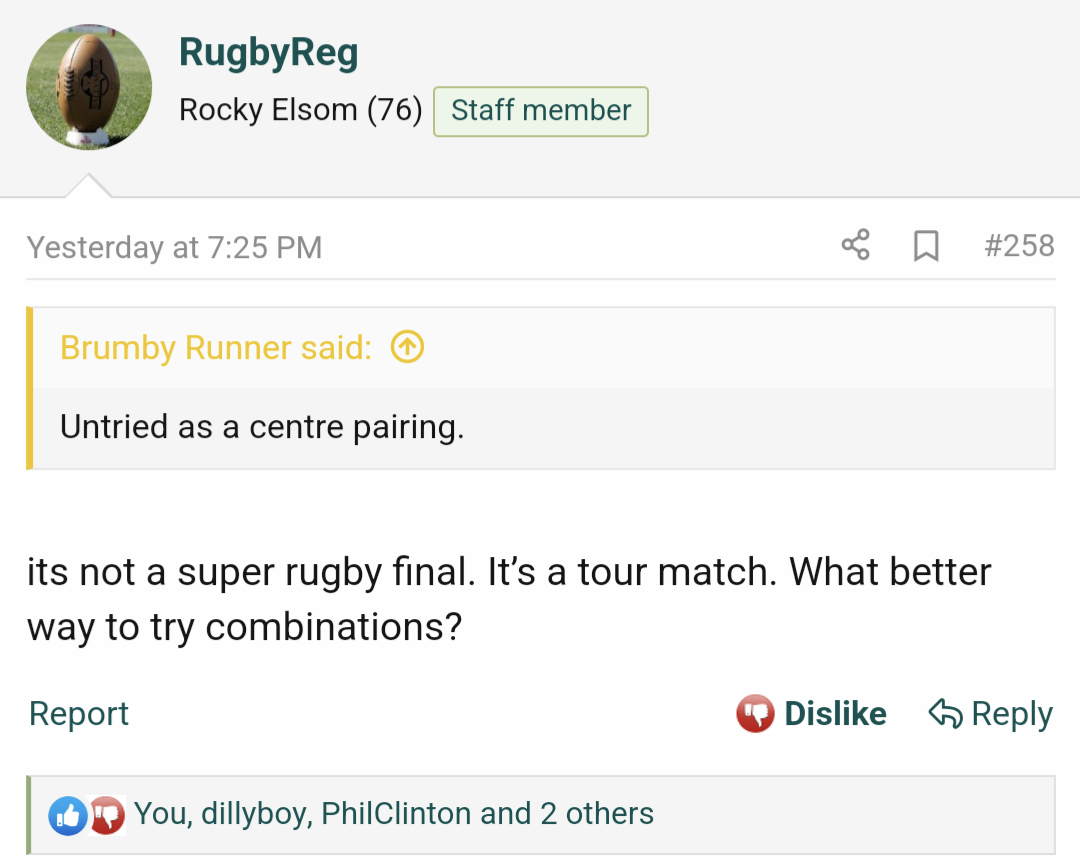The width and height of the screenshot is (1080, 865).
Task: Click the reply arrow icon
Action: 945,714
